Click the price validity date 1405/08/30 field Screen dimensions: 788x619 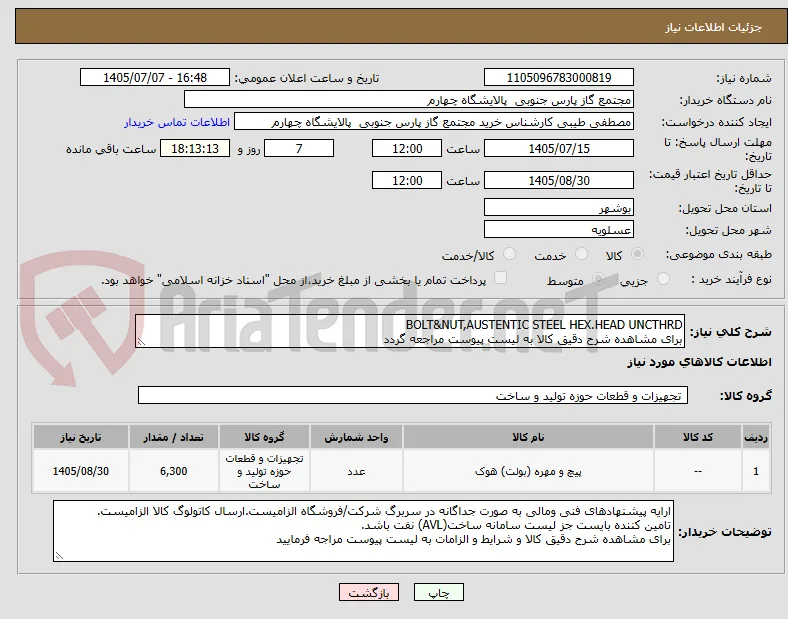[559, 180]
